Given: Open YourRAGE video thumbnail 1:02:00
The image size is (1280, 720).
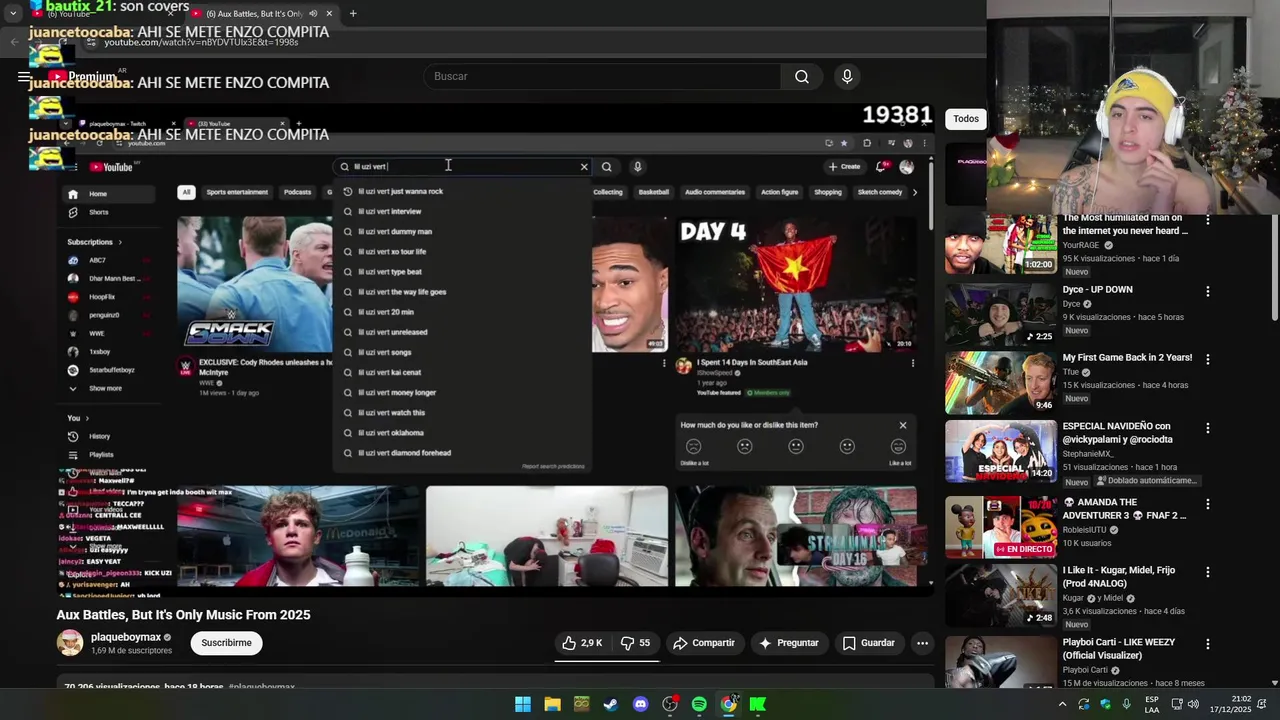Looking at the screenshot, I should click(1001, 243).
